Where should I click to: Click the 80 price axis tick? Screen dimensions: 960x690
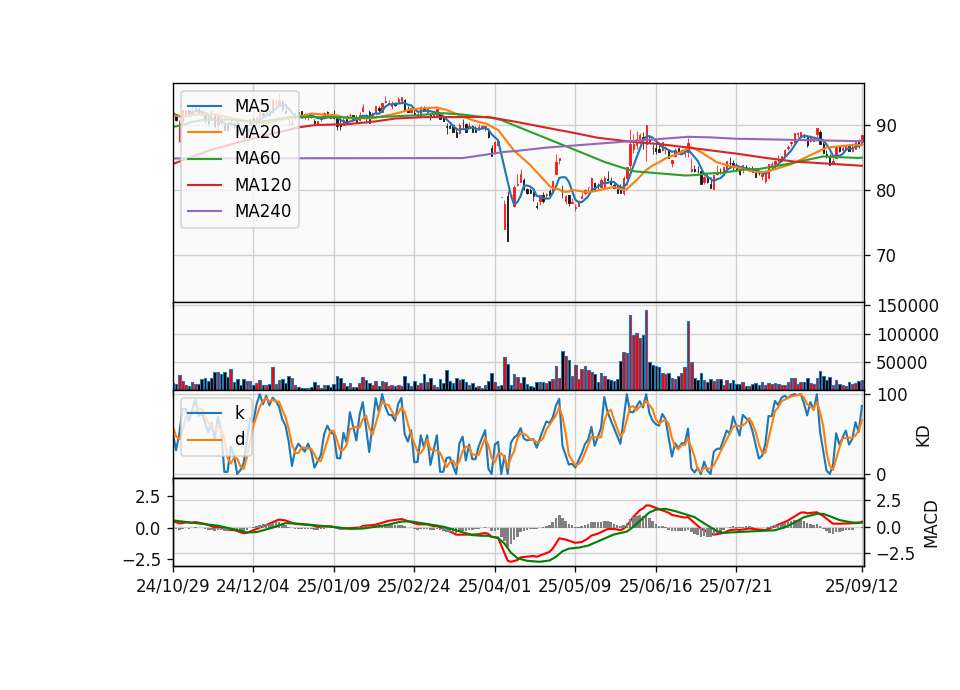coord(886,191)
